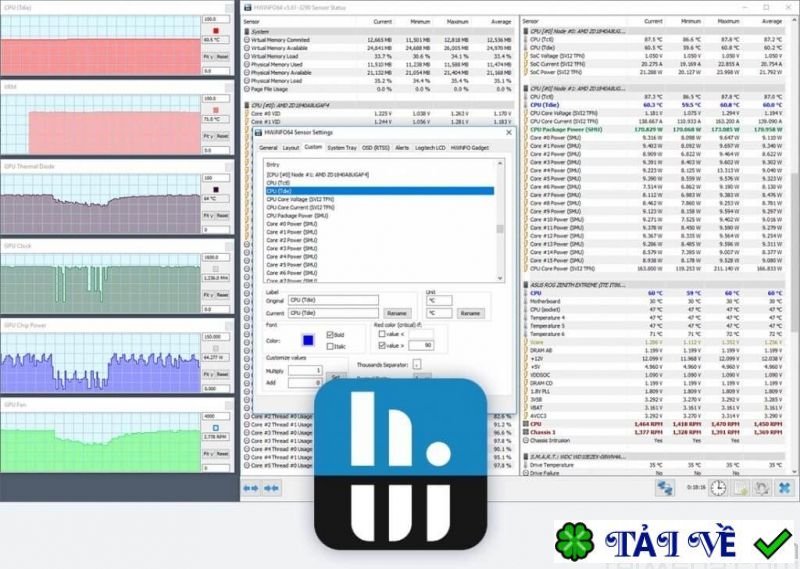
Task: Click the icon beside Drive Temperature row
Action: (526, 465)
